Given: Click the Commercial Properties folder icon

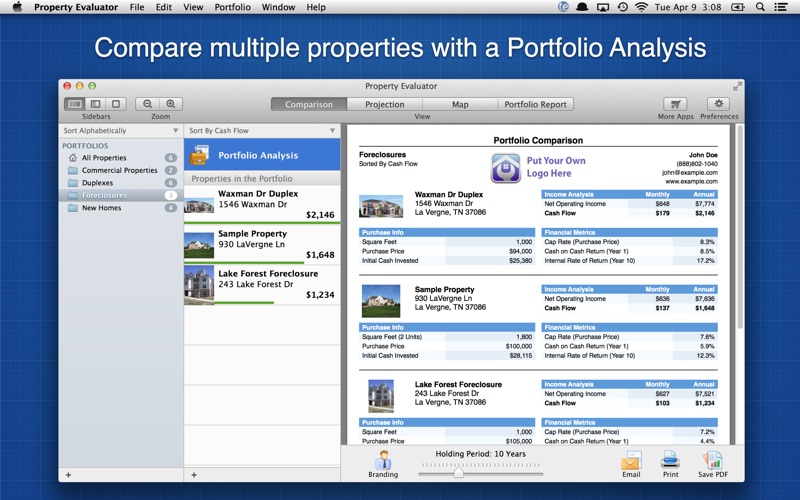Looking at the screenshot, I should 73,170.
